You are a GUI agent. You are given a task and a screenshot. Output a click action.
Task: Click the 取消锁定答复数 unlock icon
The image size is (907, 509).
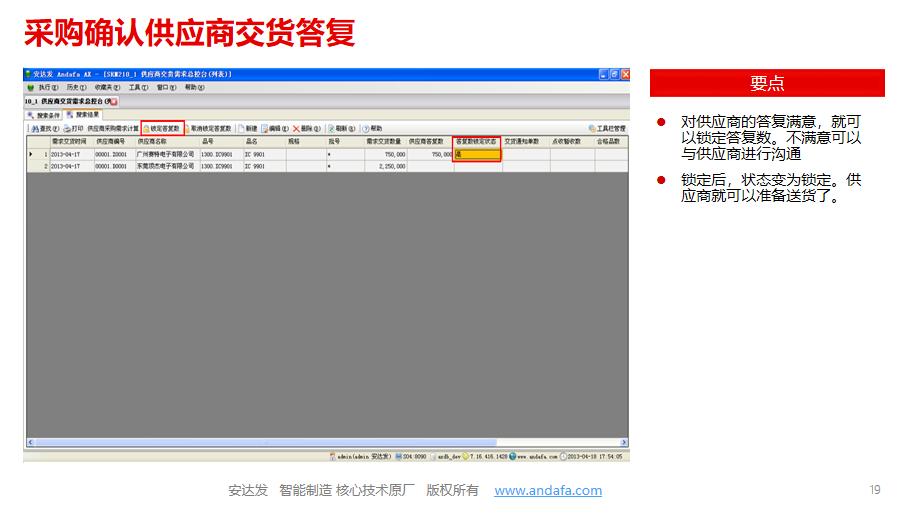coord(187,129)
